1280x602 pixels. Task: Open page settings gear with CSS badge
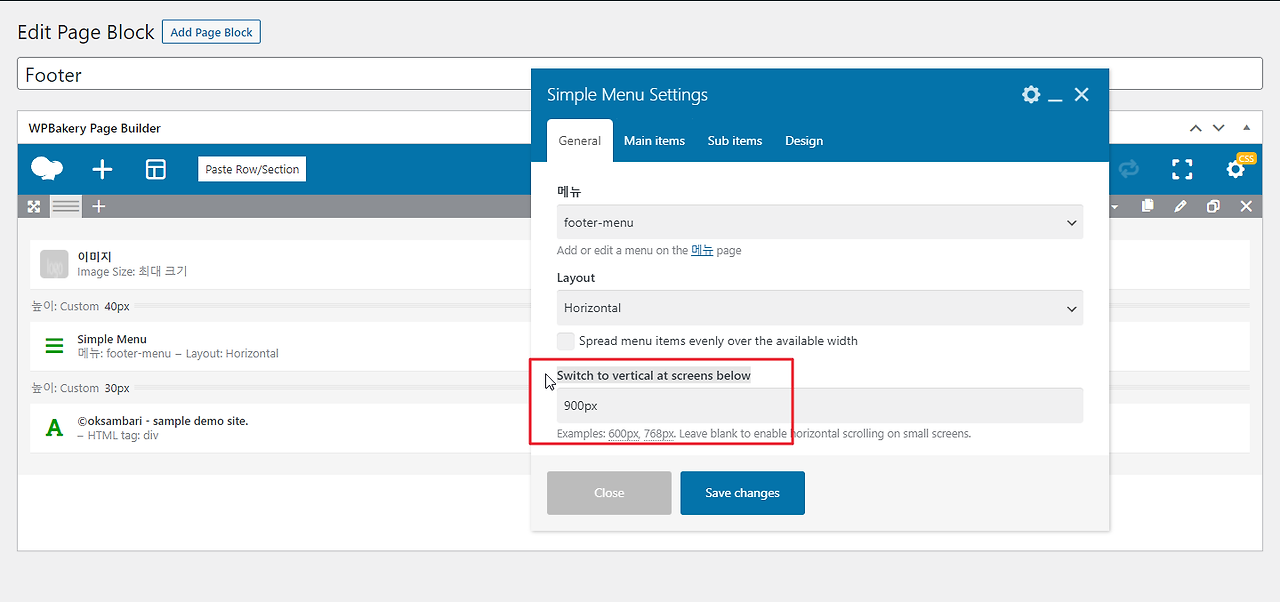tap(1237, 168)
